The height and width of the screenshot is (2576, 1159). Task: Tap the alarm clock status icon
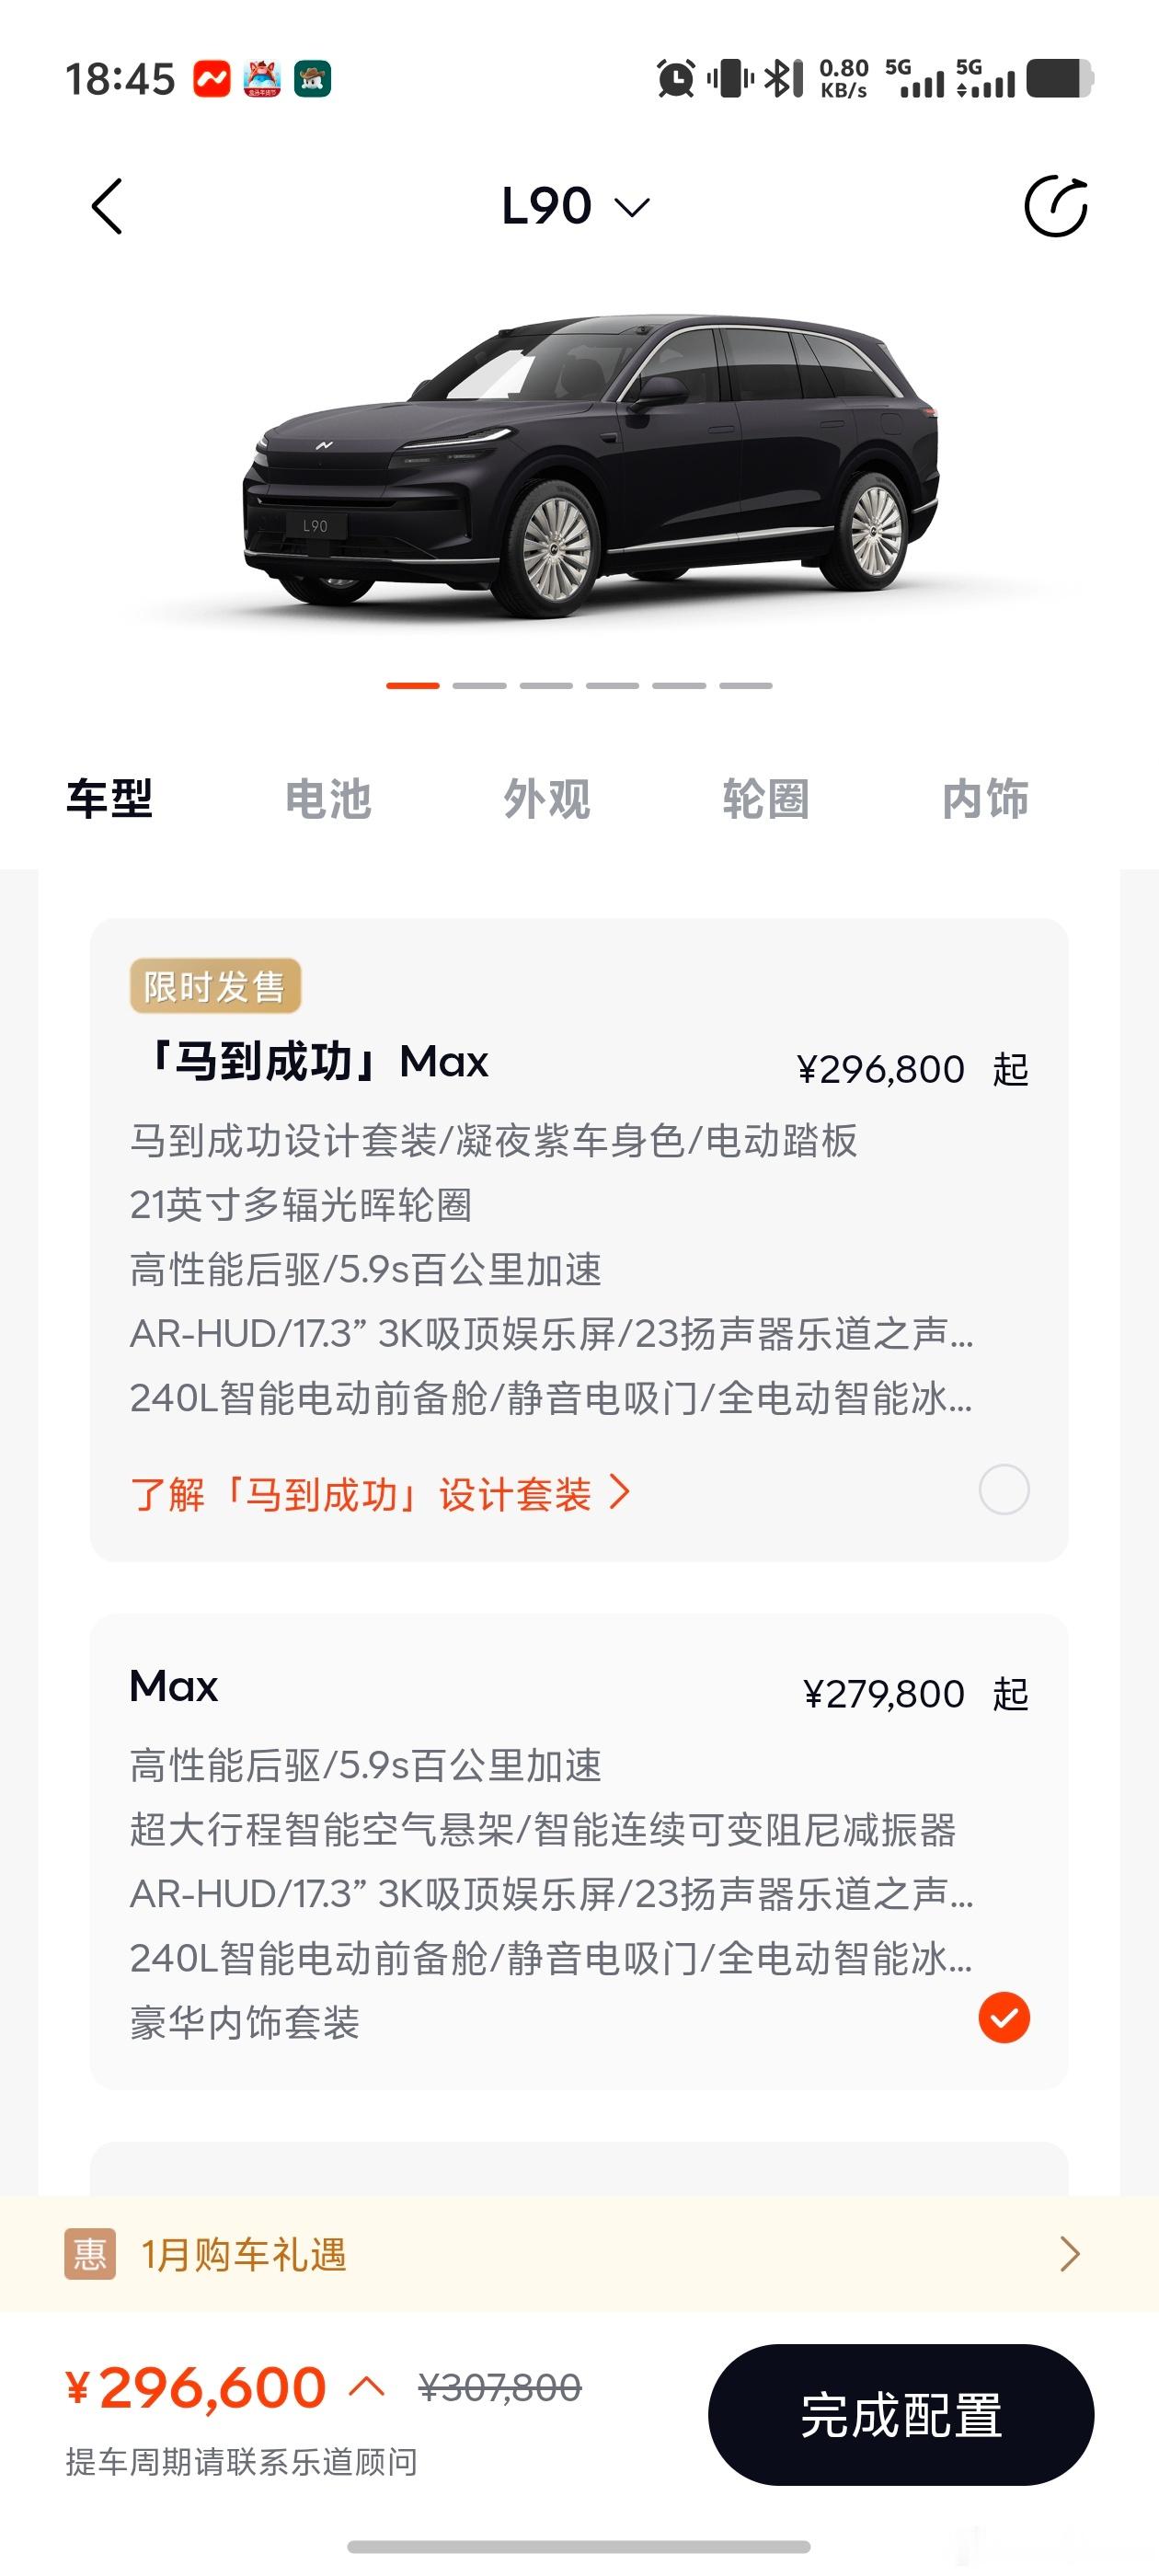676,78
